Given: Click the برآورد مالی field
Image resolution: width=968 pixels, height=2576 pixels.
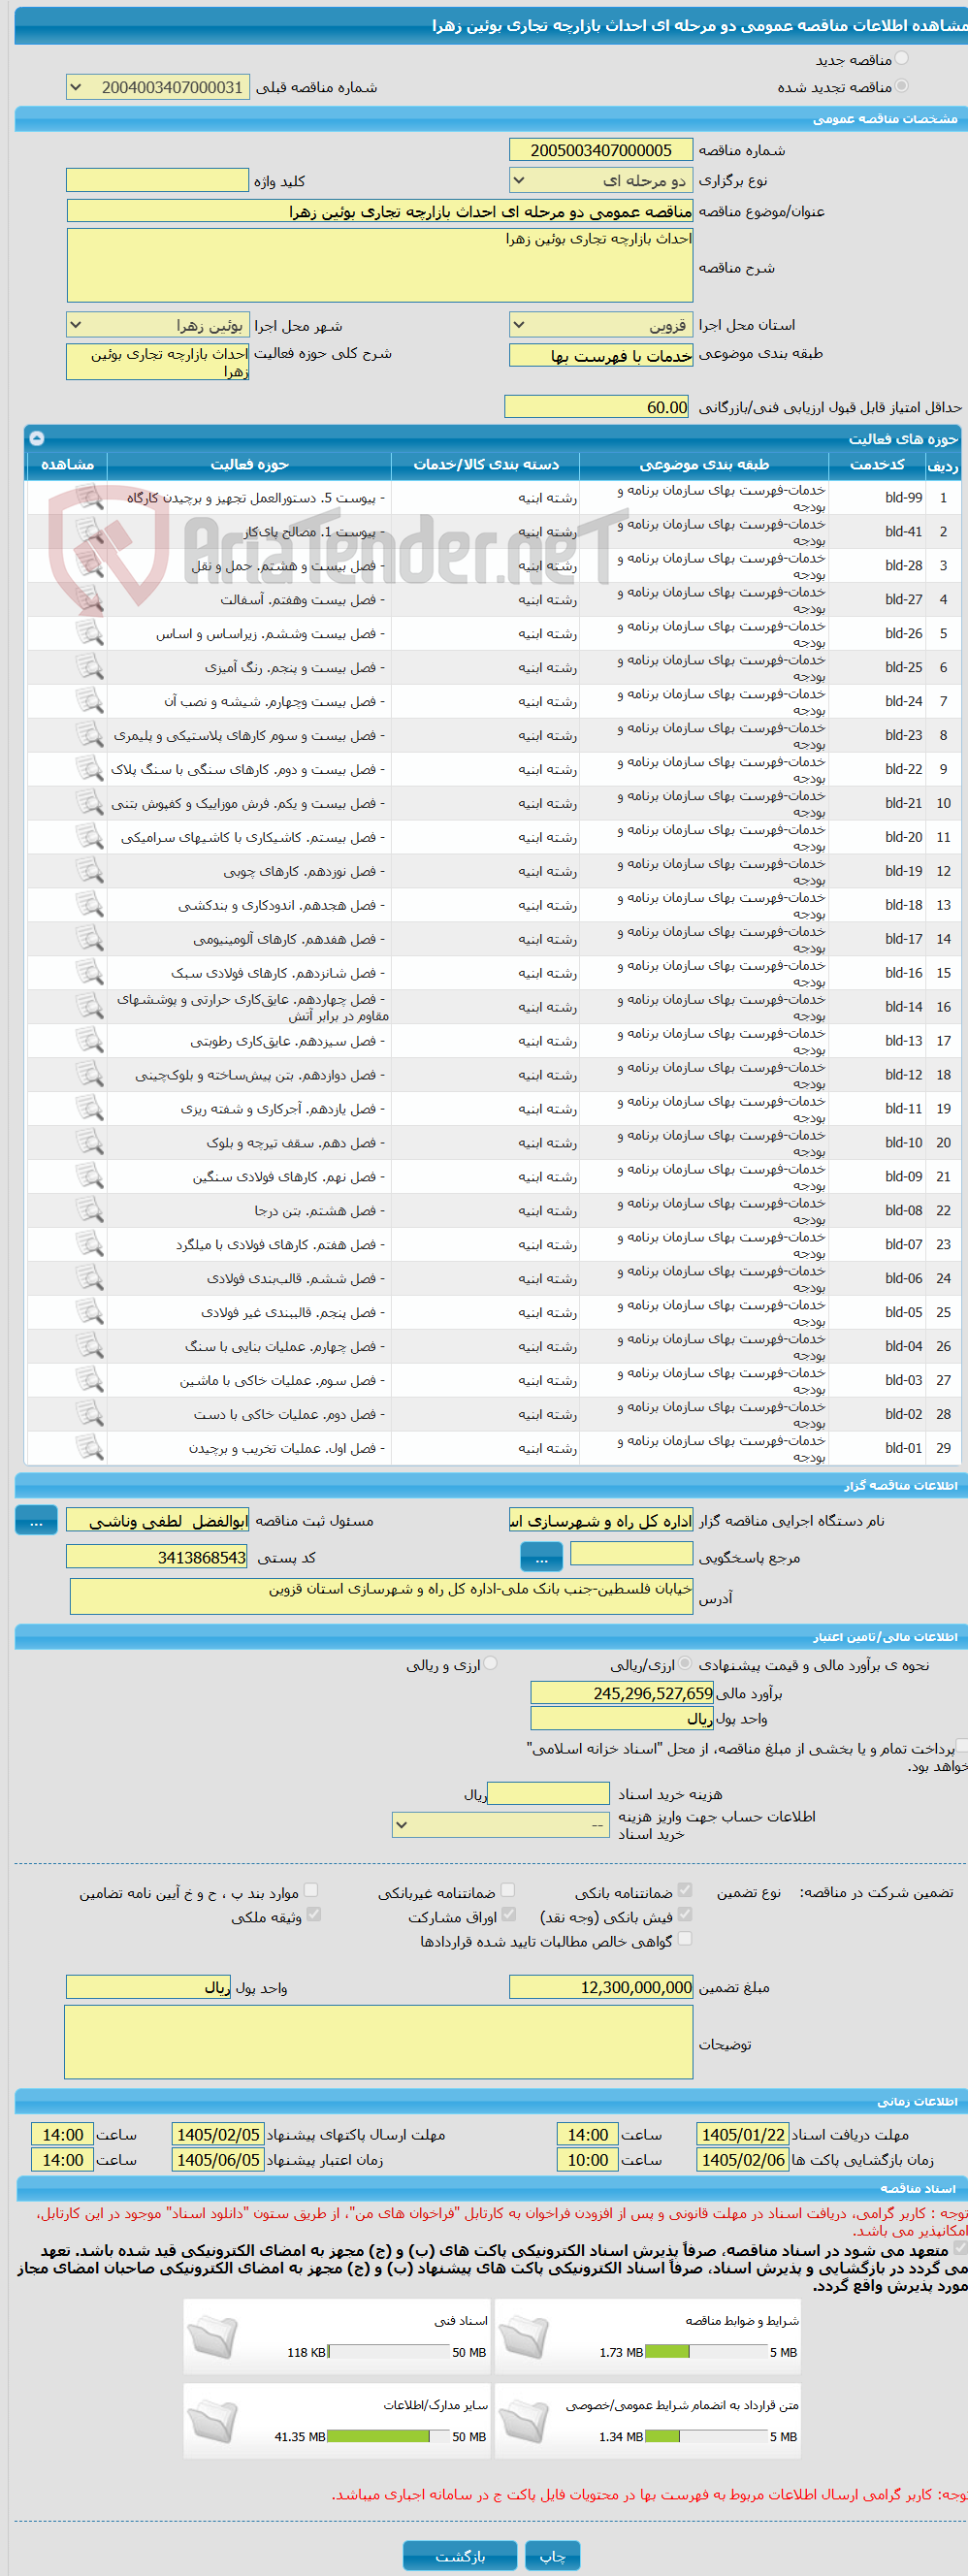Looking at the screenshot, I should click(622, 1692).
